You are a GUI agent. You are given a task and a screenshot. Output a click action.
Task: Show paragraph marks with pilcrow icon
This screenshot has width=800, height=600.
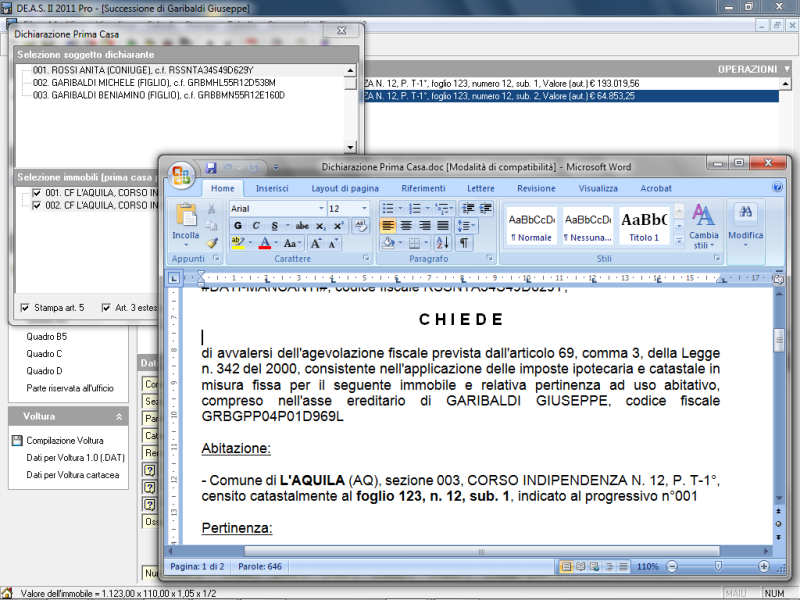(464, 243)
